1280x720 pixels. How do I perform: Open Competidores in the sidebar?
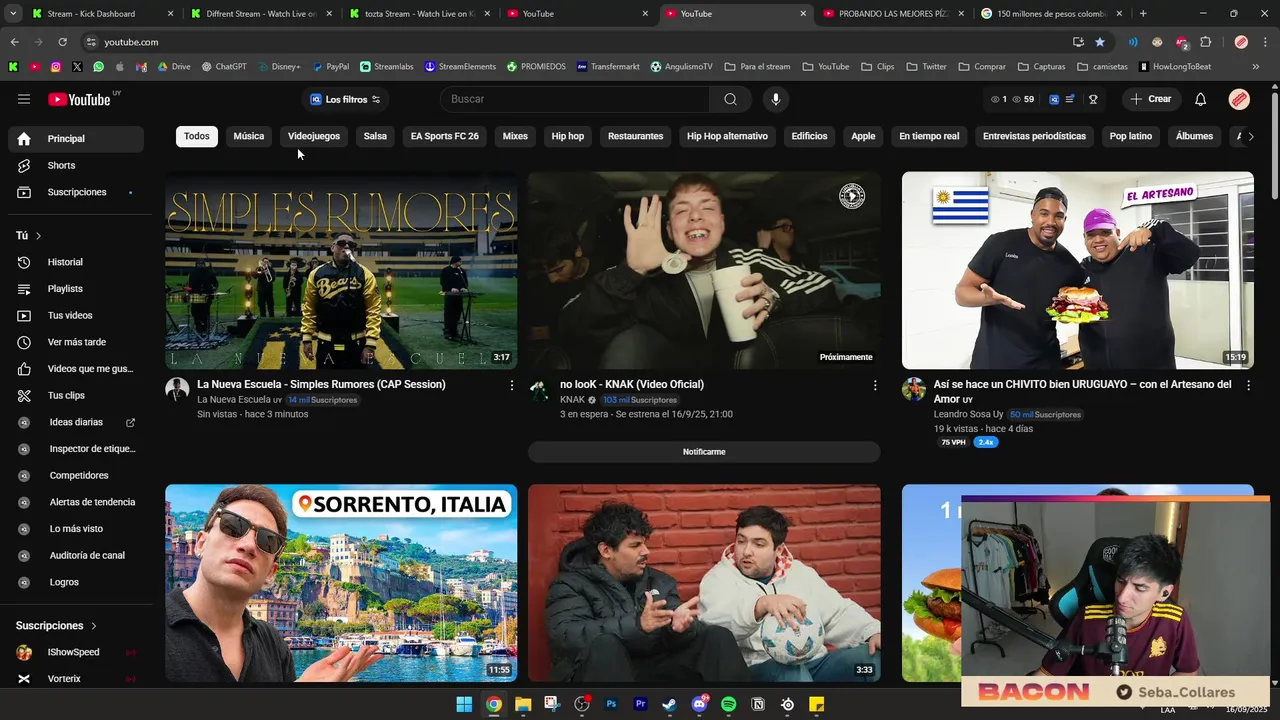point(76,475)
